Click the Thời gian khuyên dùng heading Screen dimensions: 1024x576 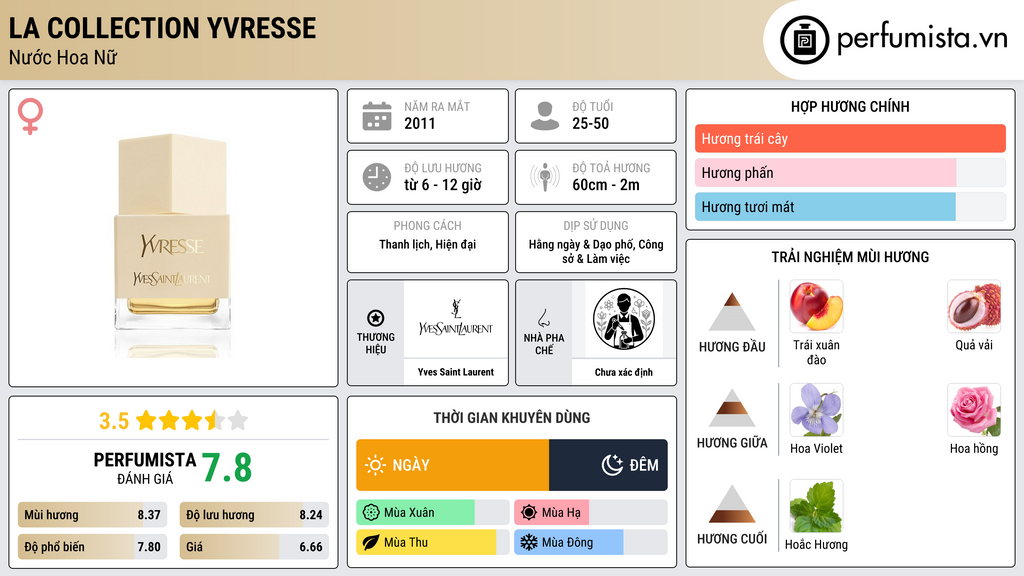(512, 418)
